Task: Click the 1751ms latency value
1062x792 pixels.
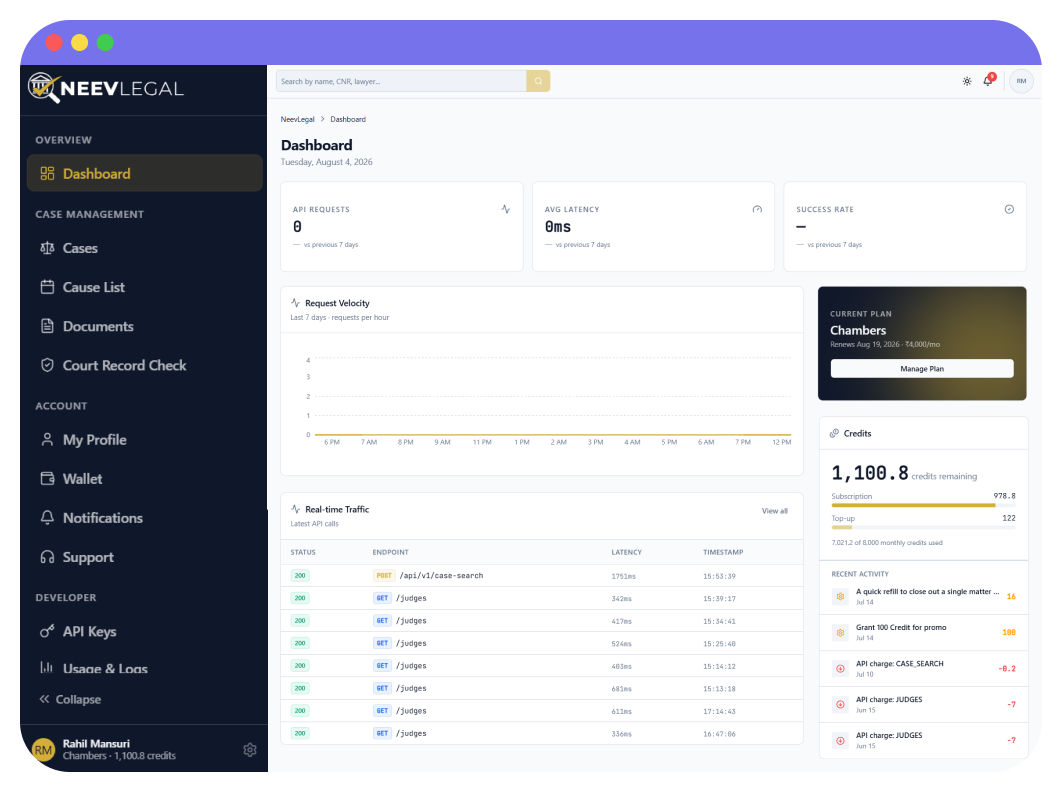Action: point(623,577)
